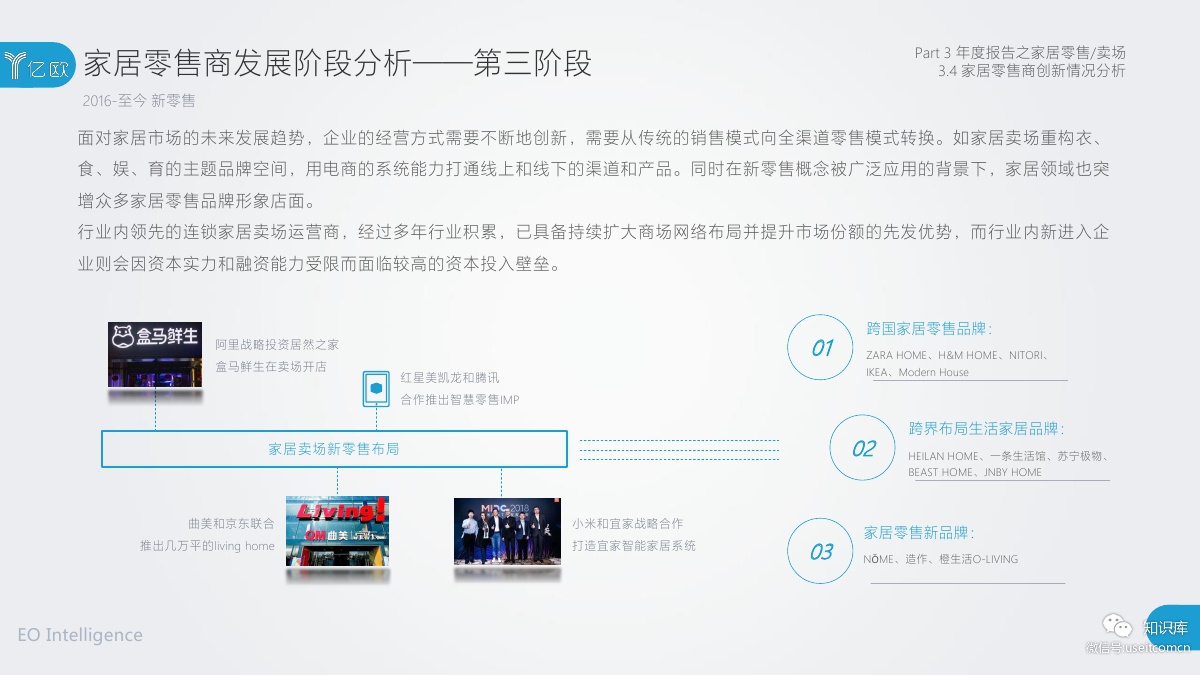Image resolution: width=1200 pixels, height=675 pixels.
Task: Click the 亿欧 logo badge
Action: pyautogui.click(x=37, y=65)
